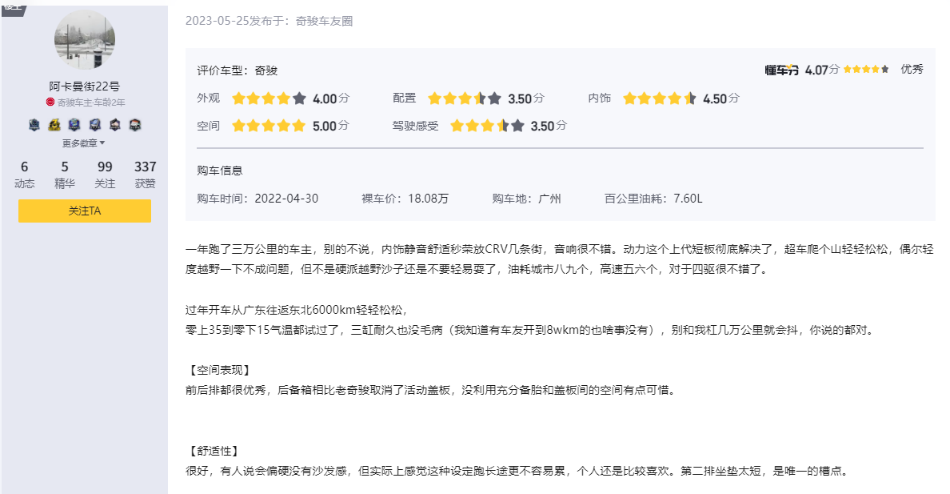950x494 pixels.
Task: Expand the 更多徽章 dropdown
Action: (84, 143)
